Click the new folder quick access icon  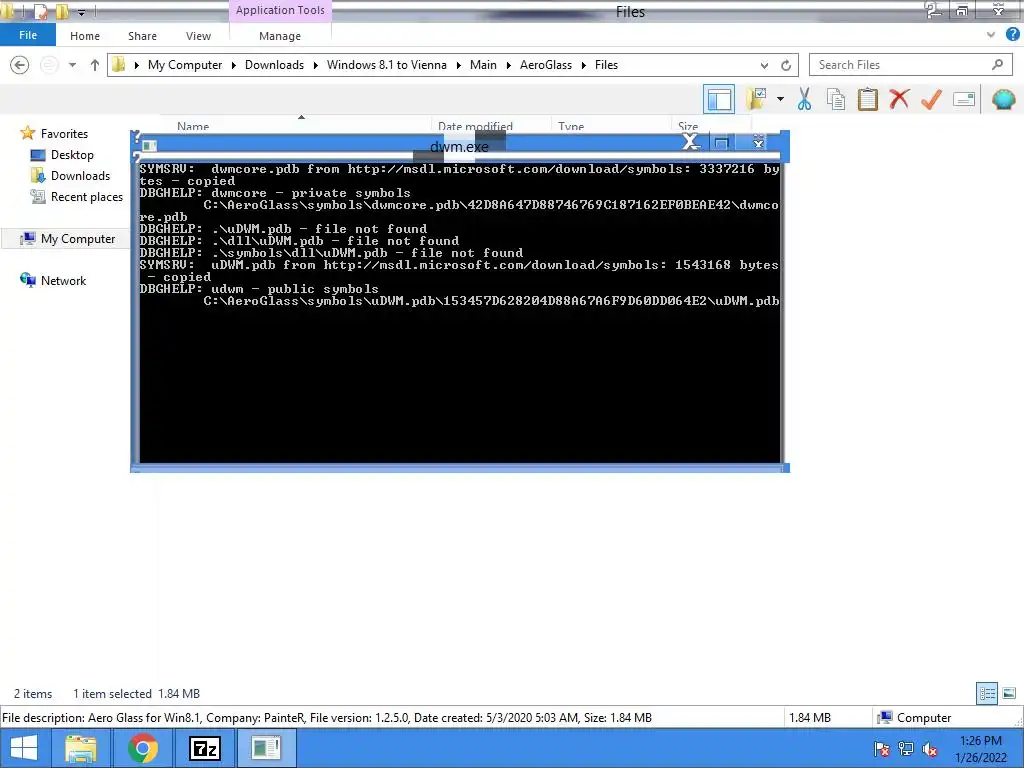tap(62, 11)
